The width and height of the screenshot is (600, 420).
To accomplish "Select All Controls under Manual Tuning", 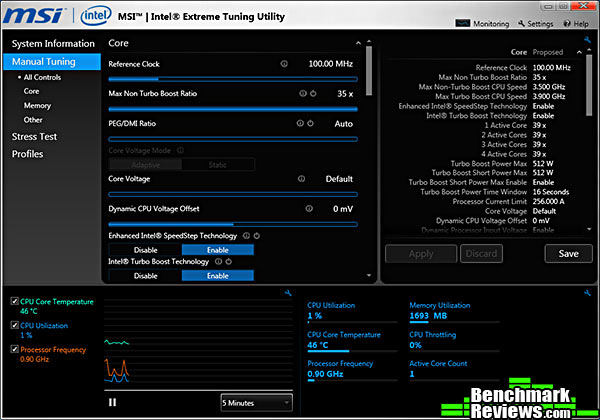I will (42, 77).
